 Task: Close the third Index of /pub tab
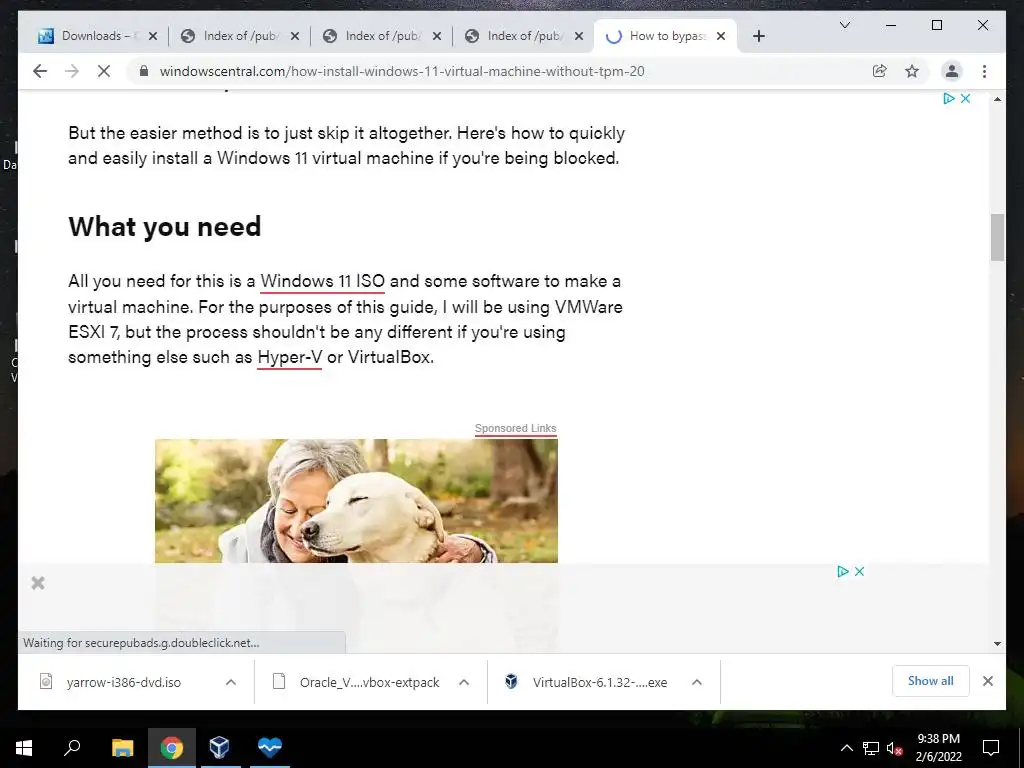[579, 36]
